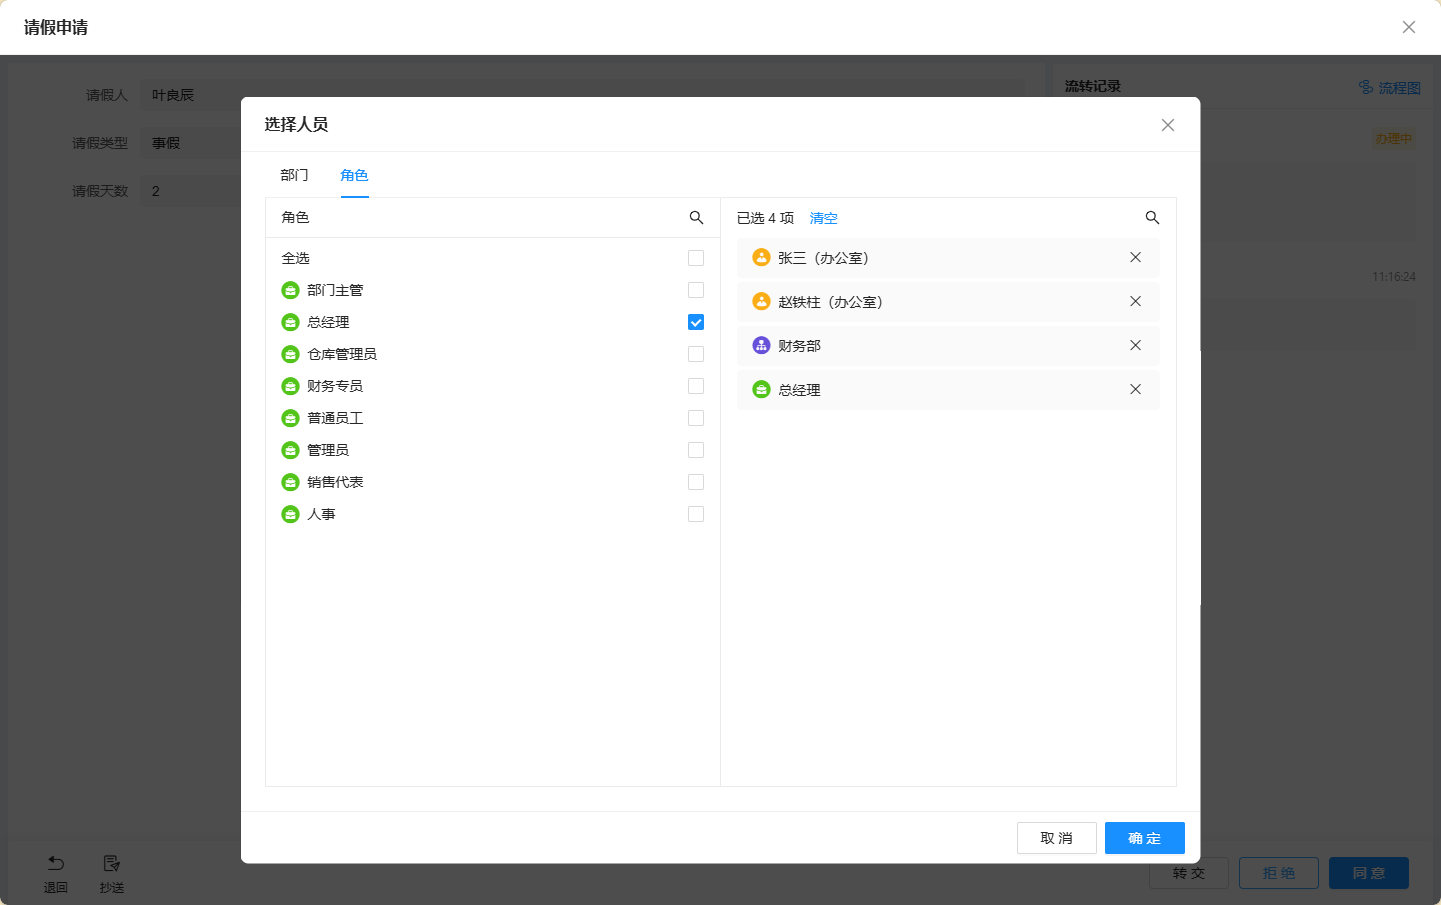
Task: Enable the 财务专员 checkbox
Action: [696, 386]
